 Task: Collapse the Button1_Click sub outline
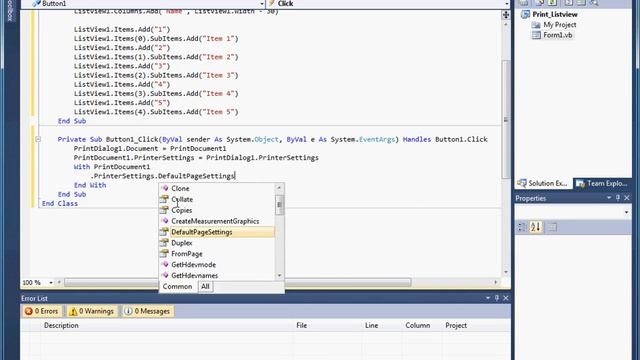point(38,139)
